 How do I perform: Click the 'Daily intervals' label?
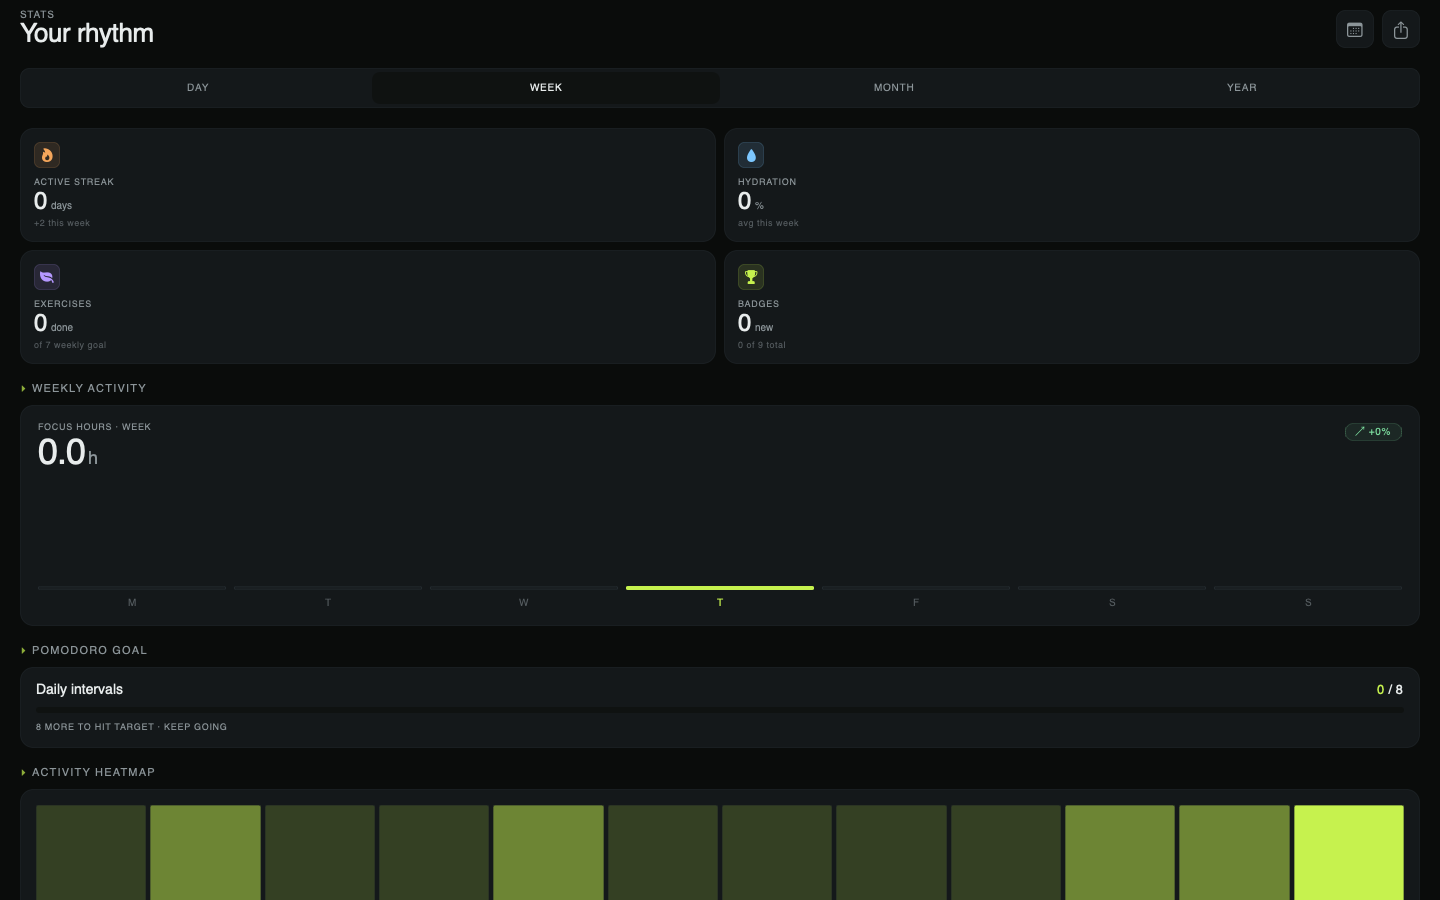79,690
